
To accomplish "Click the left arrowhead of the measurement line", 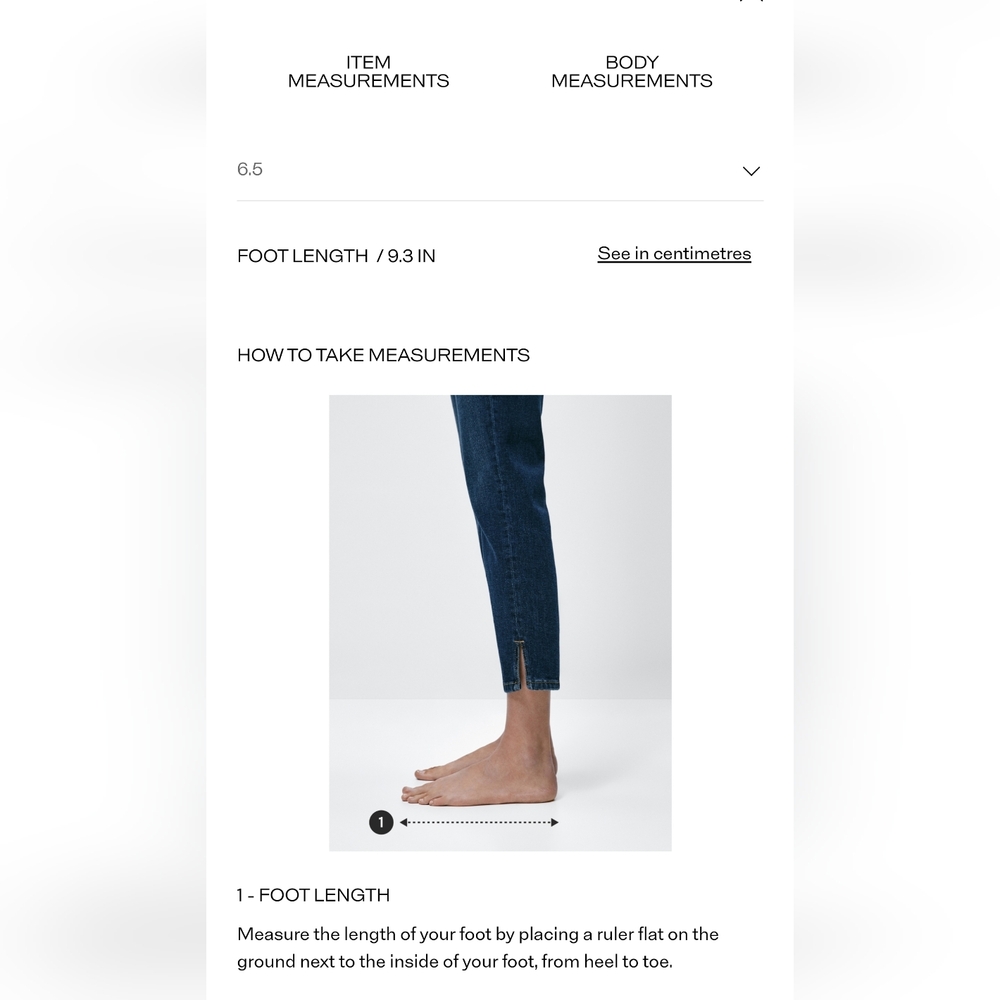I will click(404, 822).
